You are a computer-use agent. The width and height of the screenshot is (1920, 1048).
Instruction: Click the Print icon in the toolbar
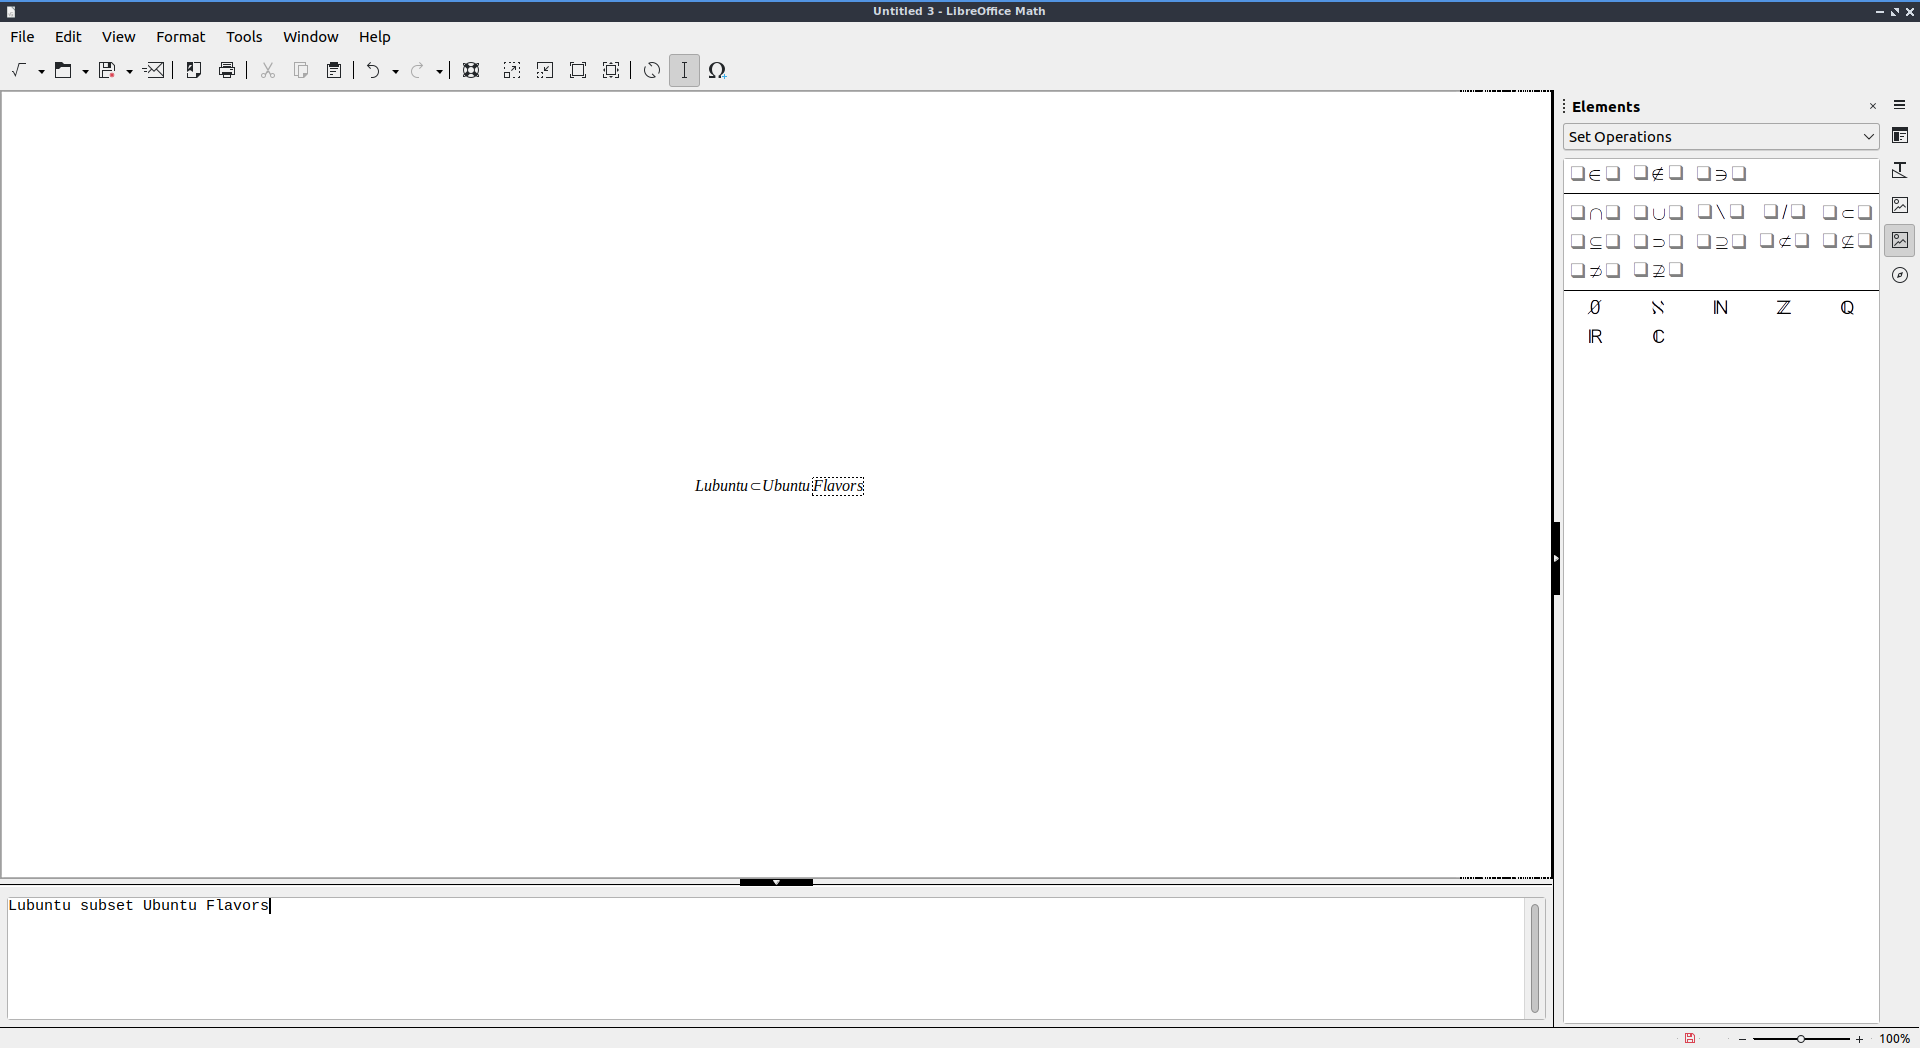coord(227,70)
